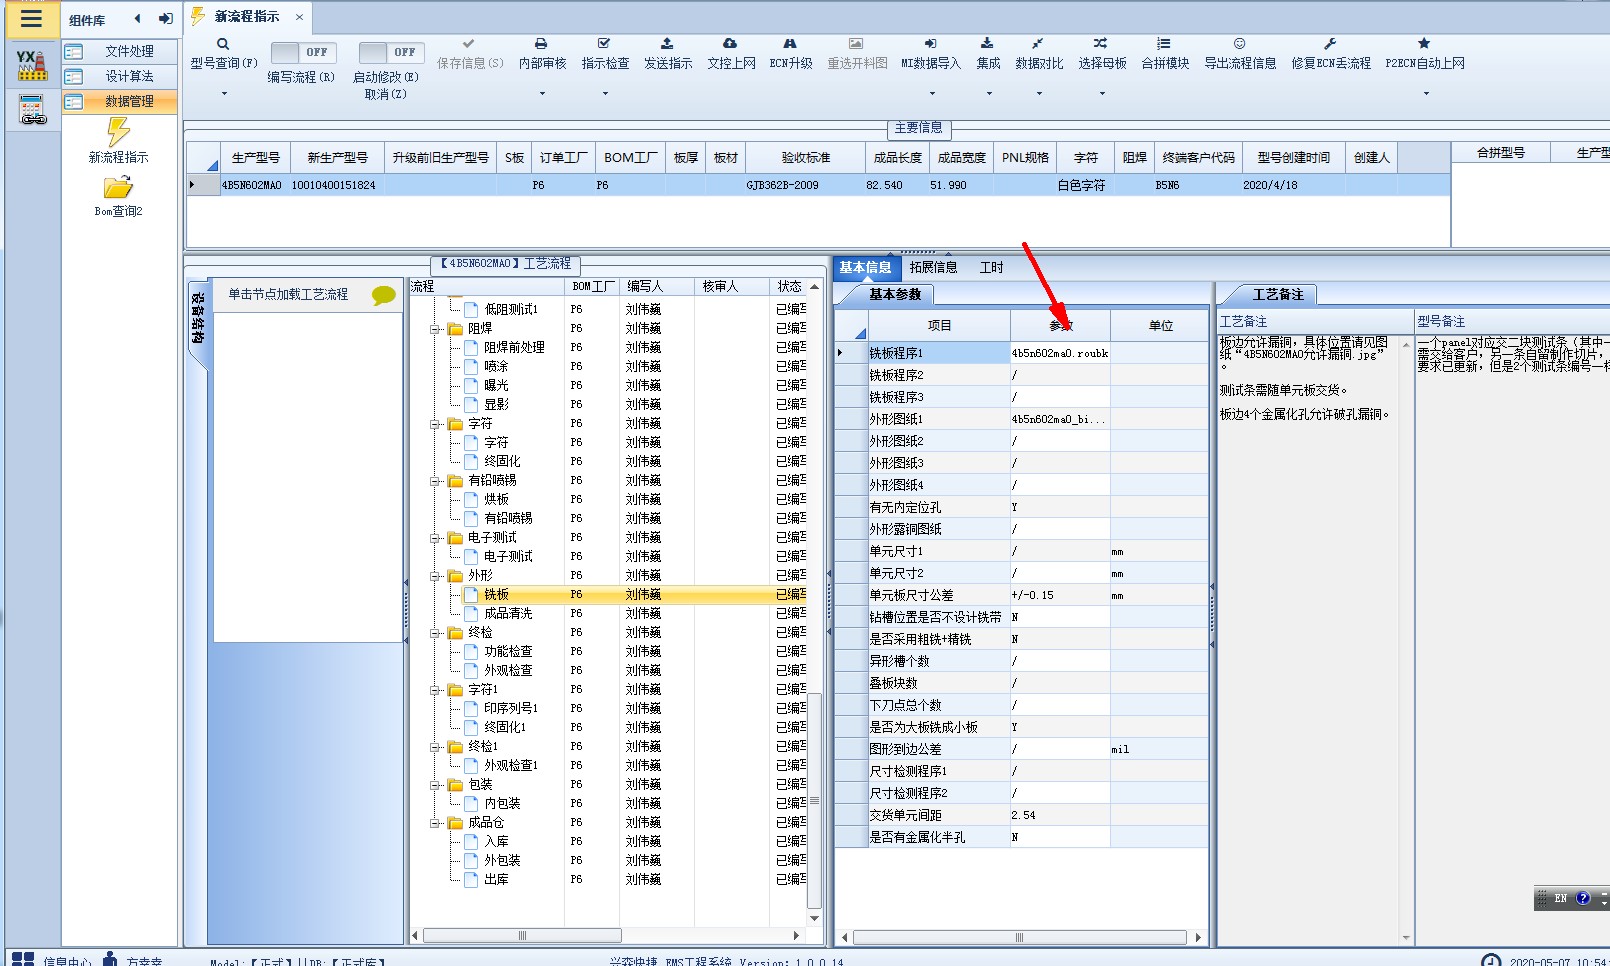
Task: Collapse the 阻焊 tree folder
Action: point(436,329)
